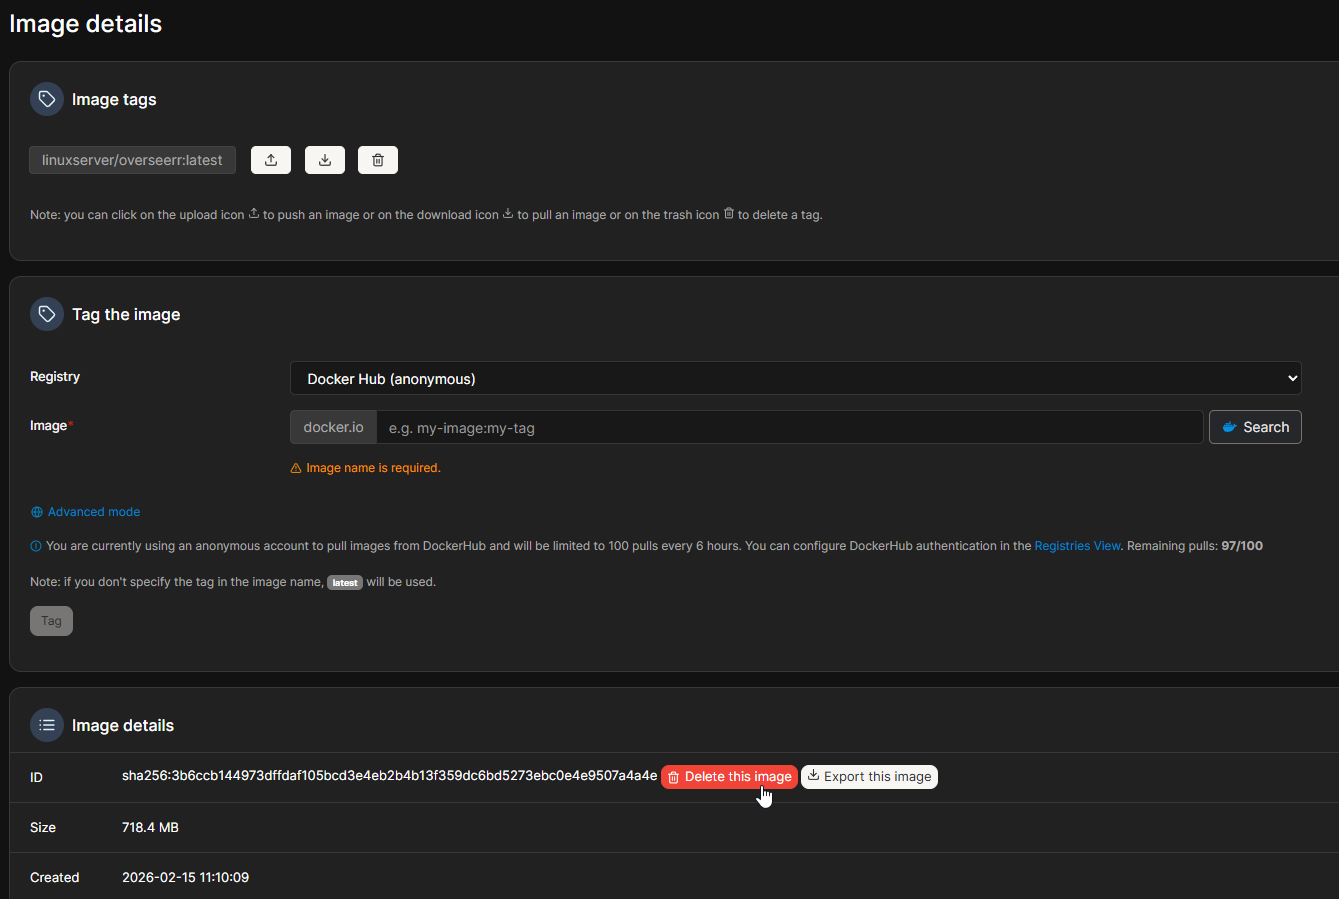1339x899 pixels.
Task: Click the grey Tag button
Action: [51, 621]
